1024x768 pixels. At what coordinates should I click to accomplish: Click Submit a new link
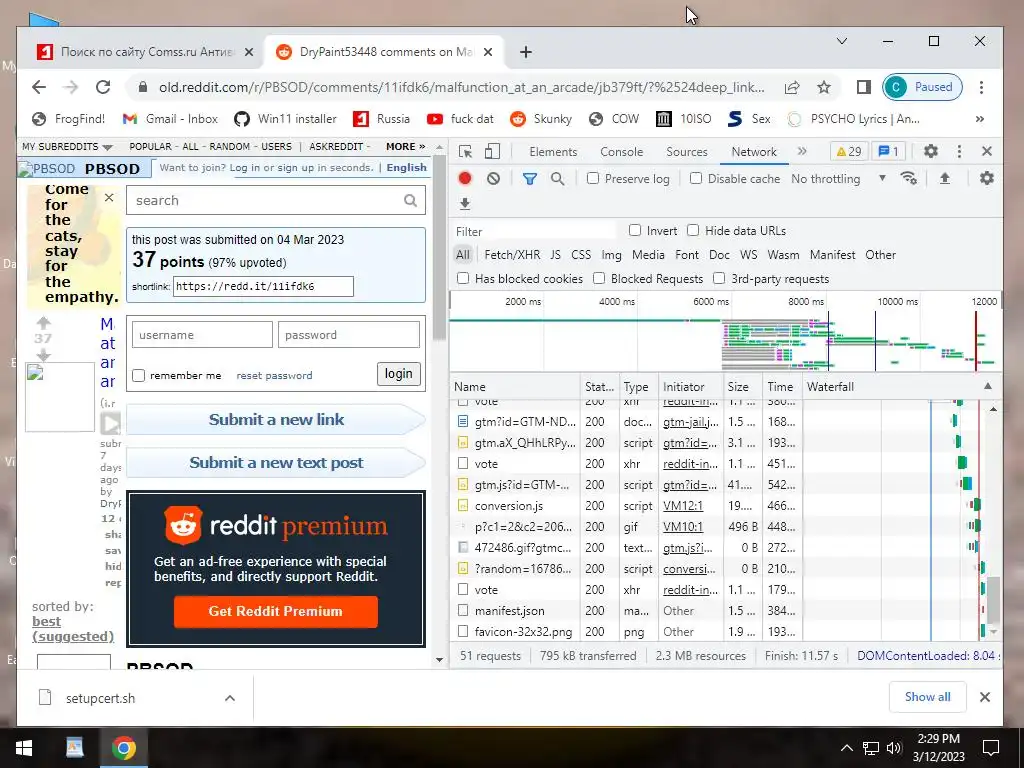276,420
